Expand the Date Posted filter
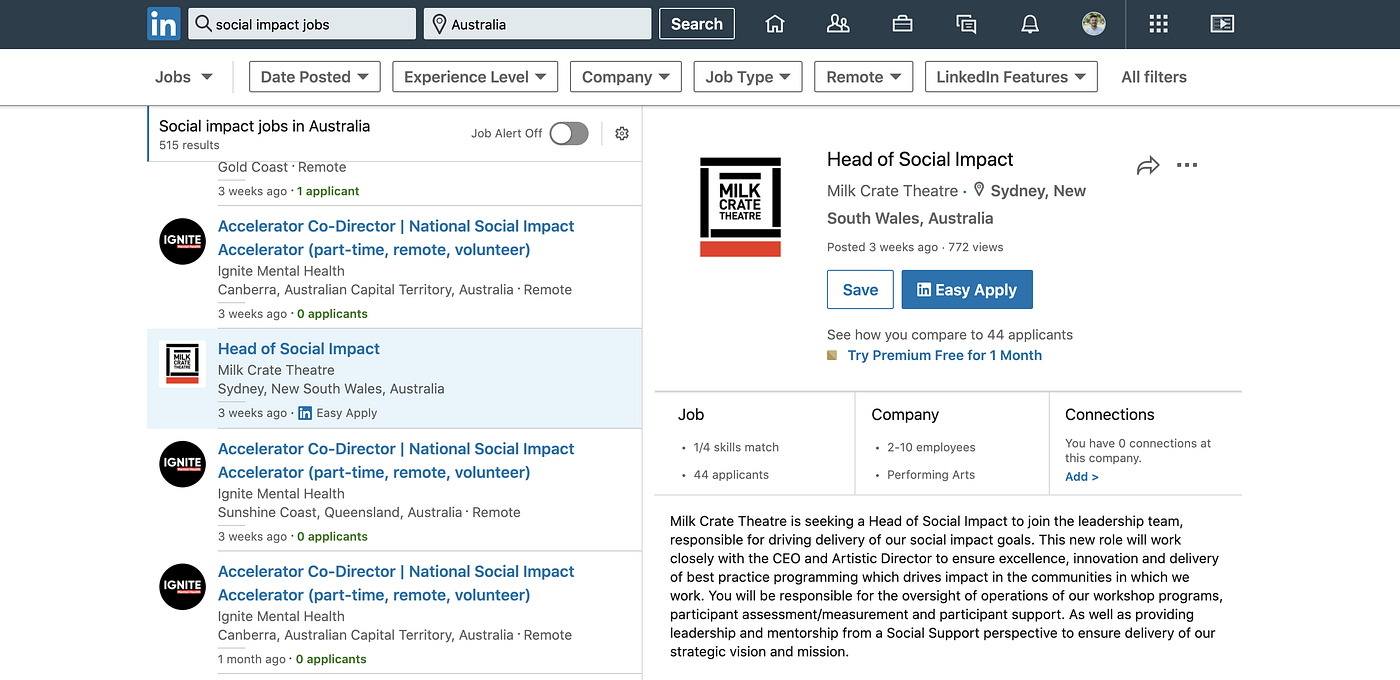The image size is (1400, 680). [x=315, y=77]
